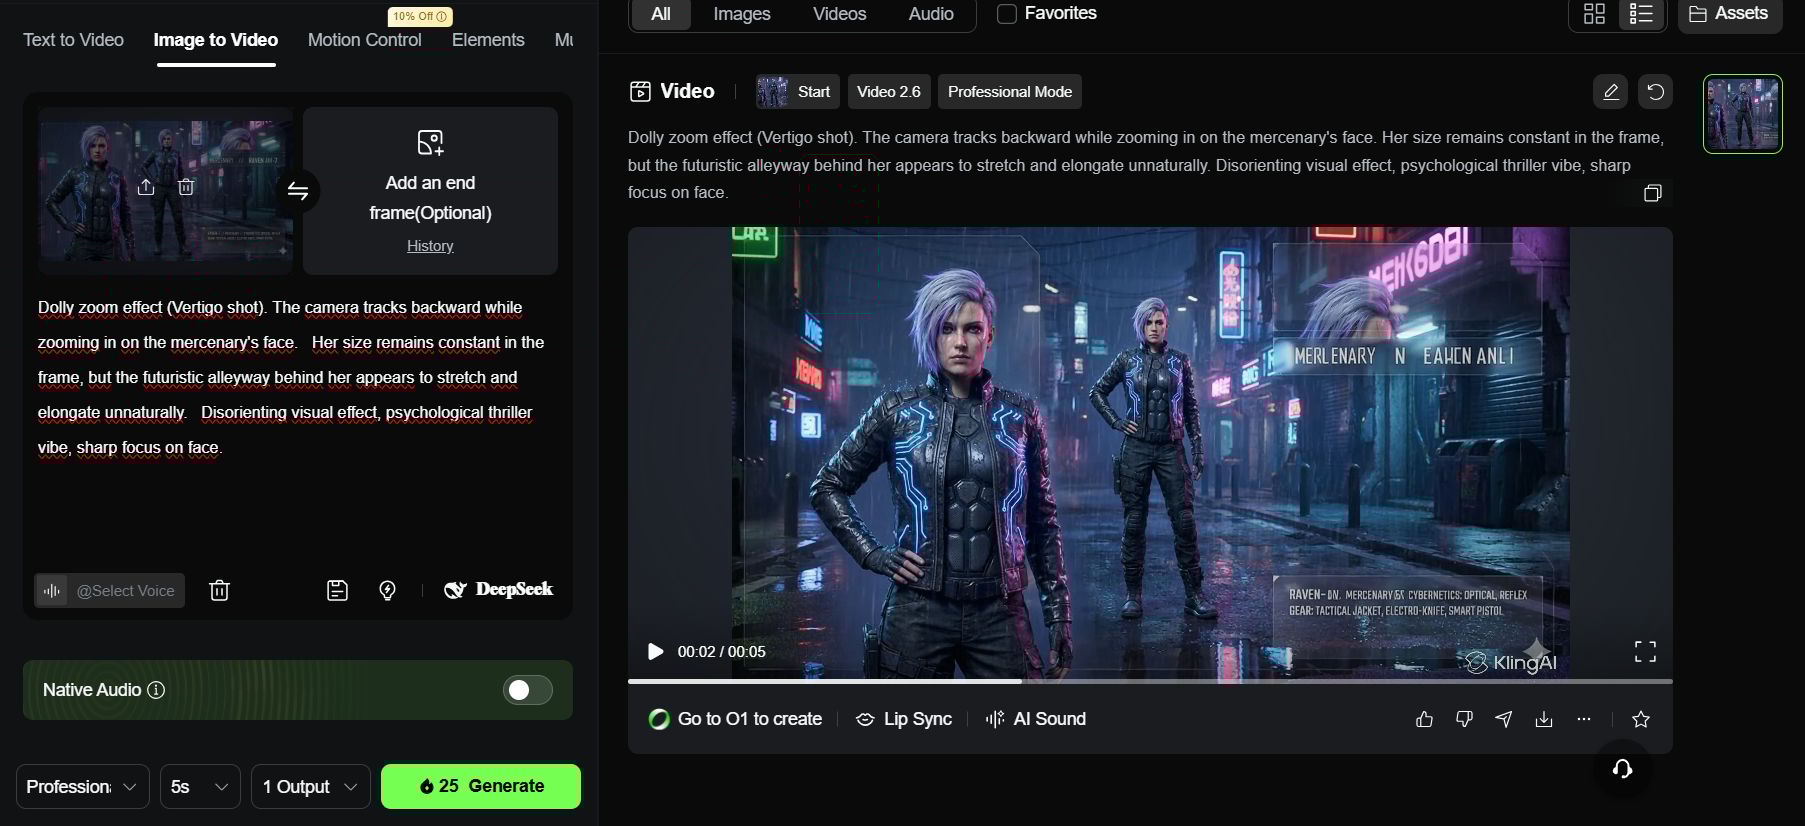Screen dimensions: 1805x826
Task: Filter results by Videos tab
Action: click(840, 14)
